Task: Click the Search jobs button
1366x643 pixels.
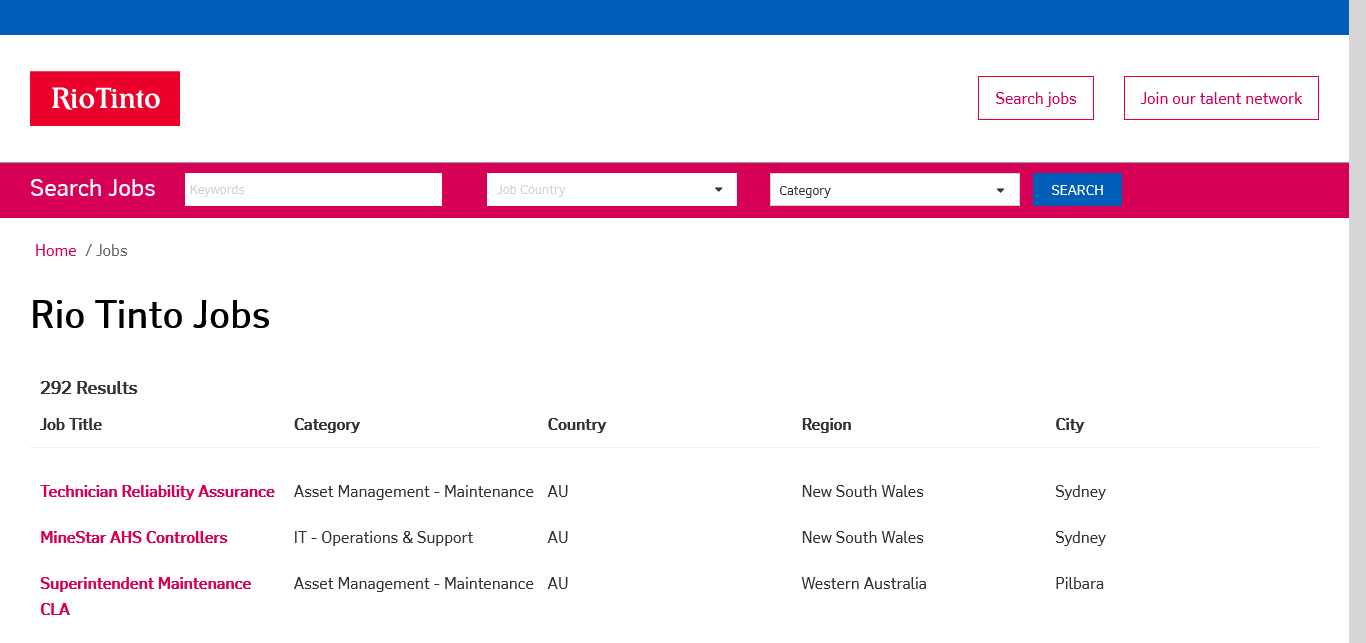Action: [1035, 98]
